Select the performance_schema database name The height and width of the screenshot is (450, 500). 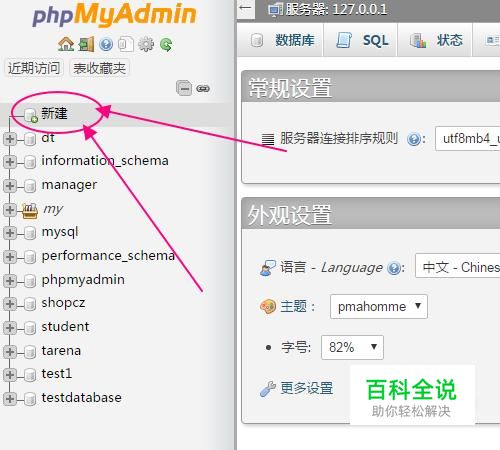click(108, 256)
